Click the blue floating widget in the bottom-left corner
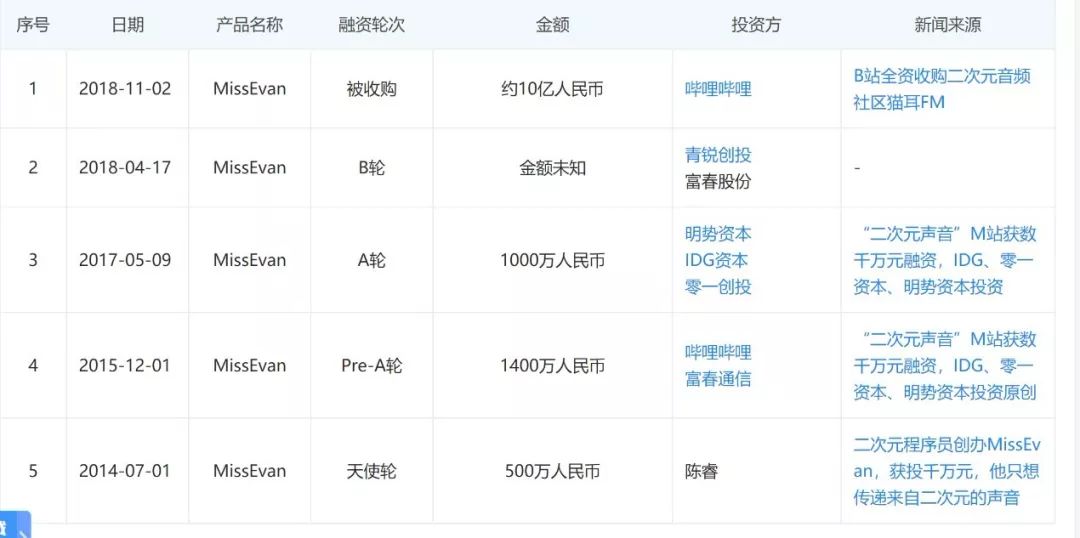Viewport: 1080px width, 538px height. click(15, 525)
